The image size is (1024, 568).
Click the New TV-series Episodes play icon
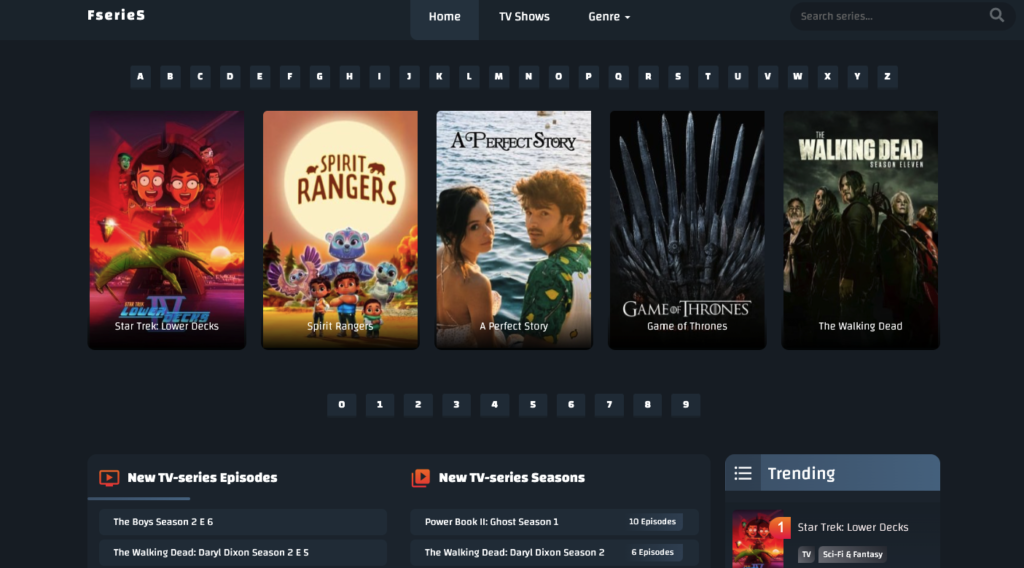tap(109, 478)
